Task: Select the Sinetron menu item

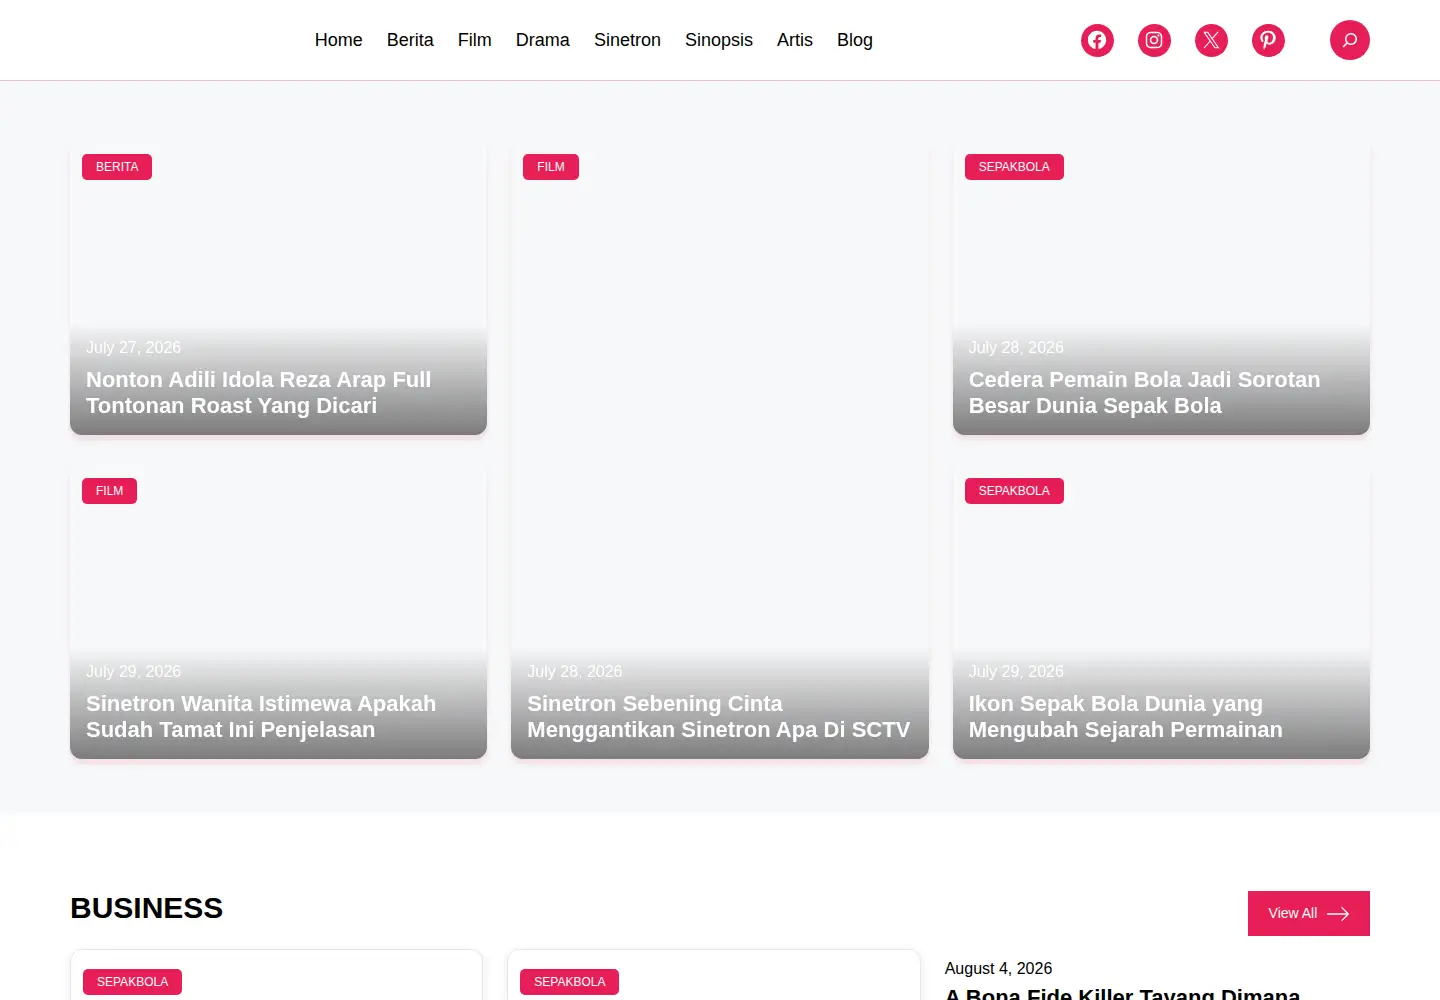Action: tap(627, 40)
